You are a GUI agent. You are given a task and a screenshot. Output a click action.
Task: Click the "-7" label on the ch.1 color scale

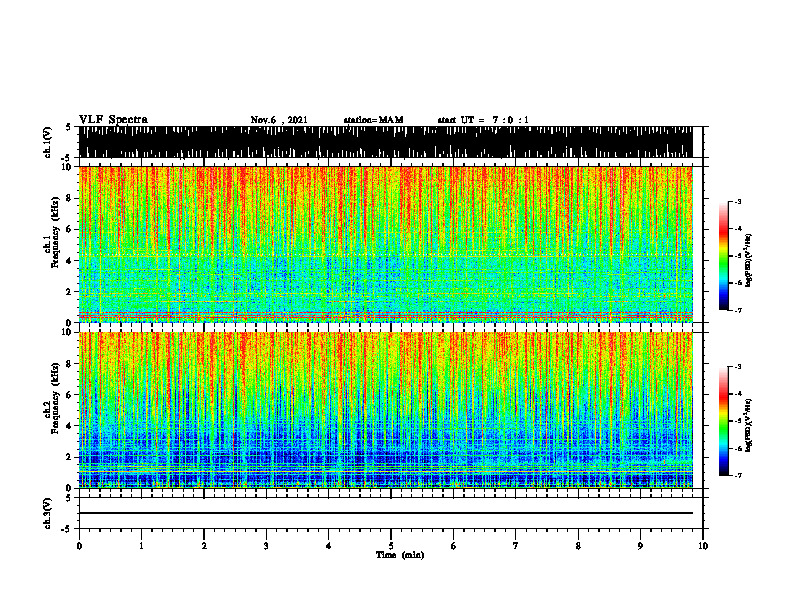pyautogui.click(x=738, y=310)
